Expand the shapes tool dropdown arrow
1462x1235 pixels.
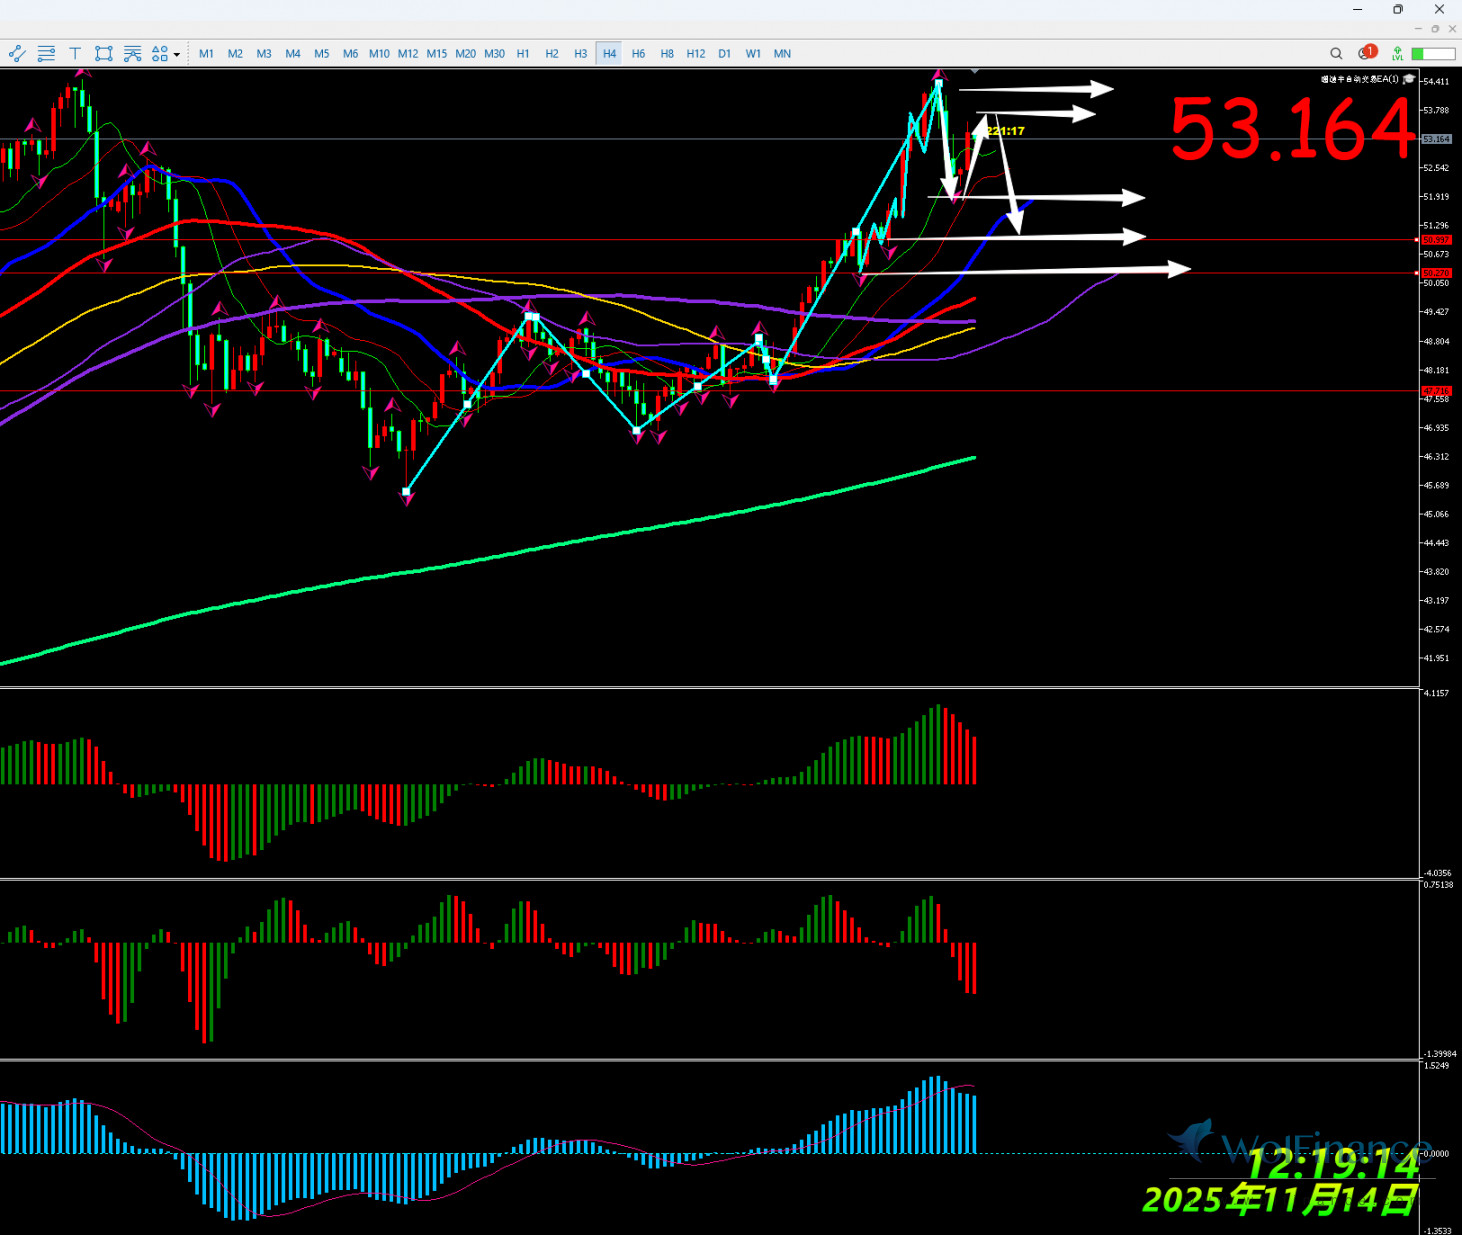177,55
